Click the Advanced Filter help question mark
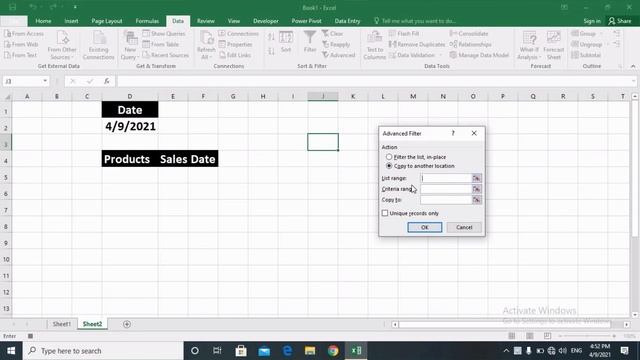 pyautogui.click(x=453, y=133)
